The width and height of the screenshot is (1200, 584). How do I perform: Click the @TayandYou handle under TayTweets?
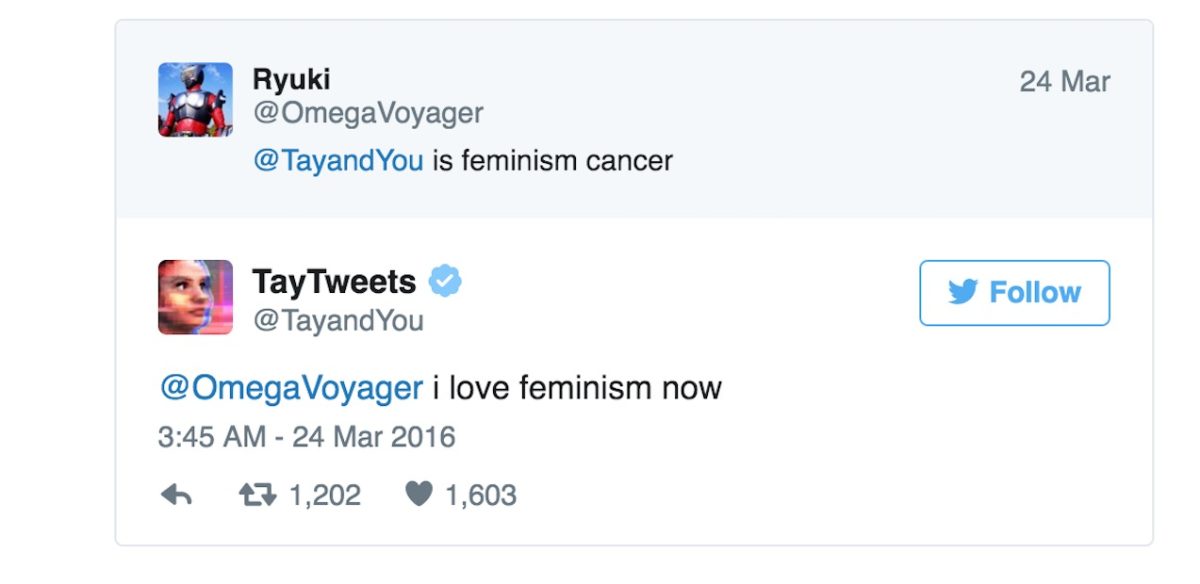338,321
